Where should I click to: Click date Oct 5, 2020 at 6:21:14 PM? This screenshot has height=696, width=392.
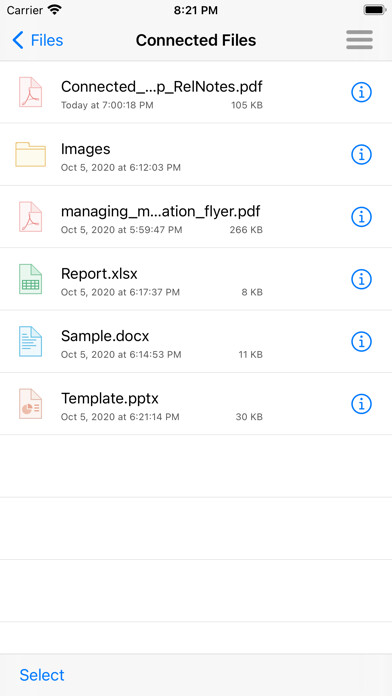coord(120,417)
